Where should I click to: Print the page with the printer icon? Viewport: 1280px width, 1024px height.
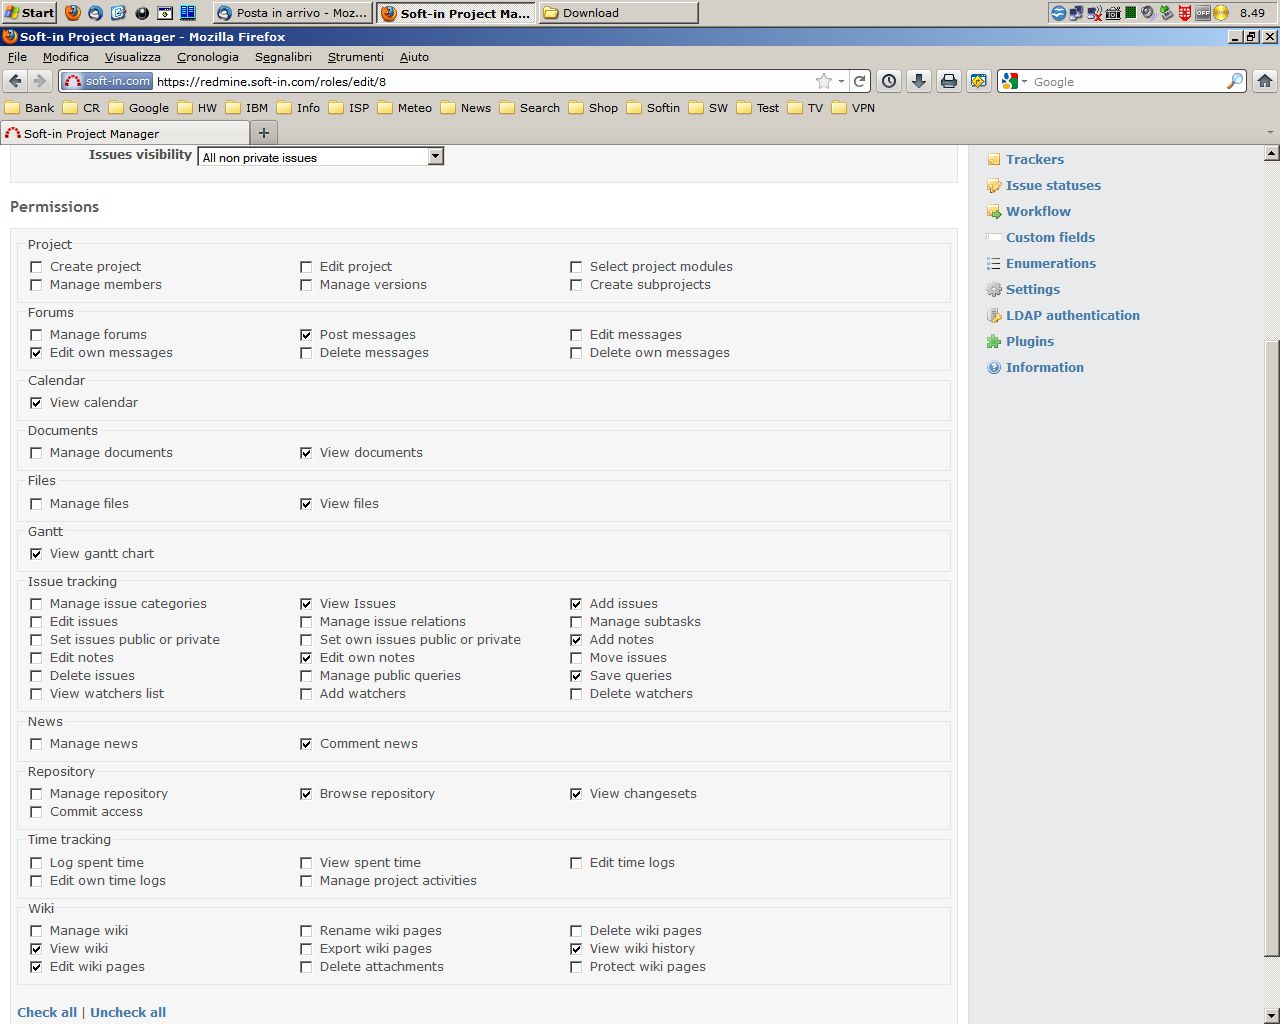coord(949,81)
